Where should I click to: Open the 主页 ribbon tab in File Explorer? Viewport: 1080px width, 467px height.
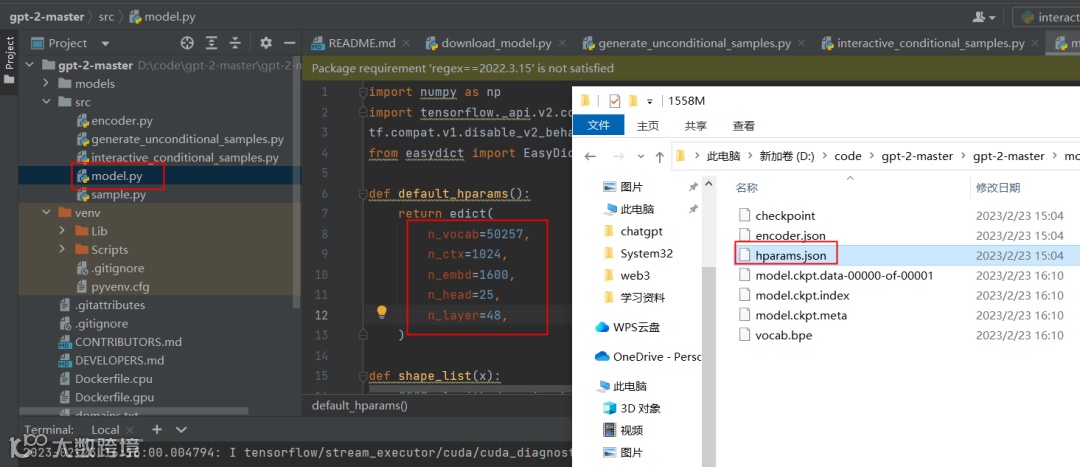(x=647, y=126)
